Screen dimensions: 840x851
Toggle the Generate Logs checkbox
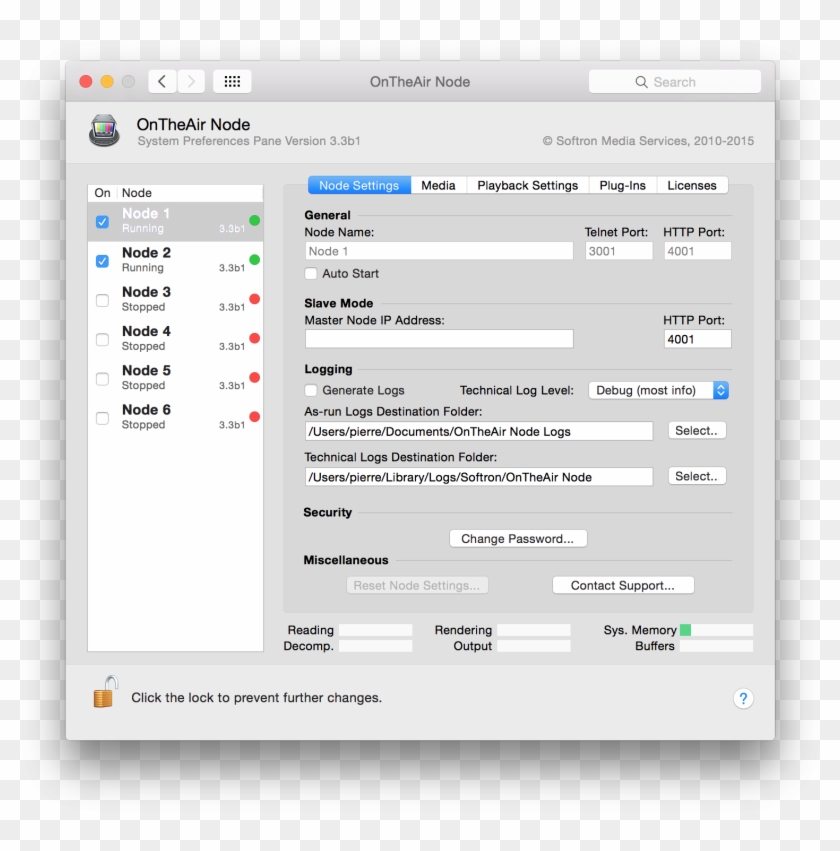[311, 390]
